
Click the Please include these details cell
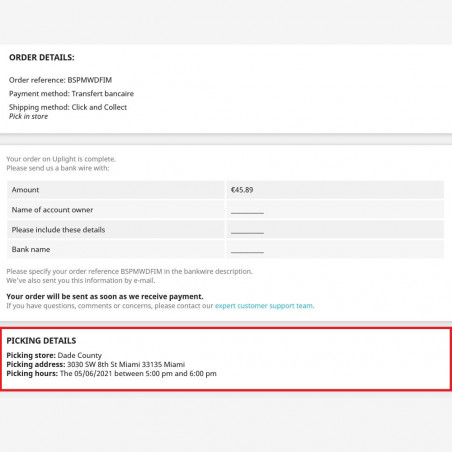(116, 230)
